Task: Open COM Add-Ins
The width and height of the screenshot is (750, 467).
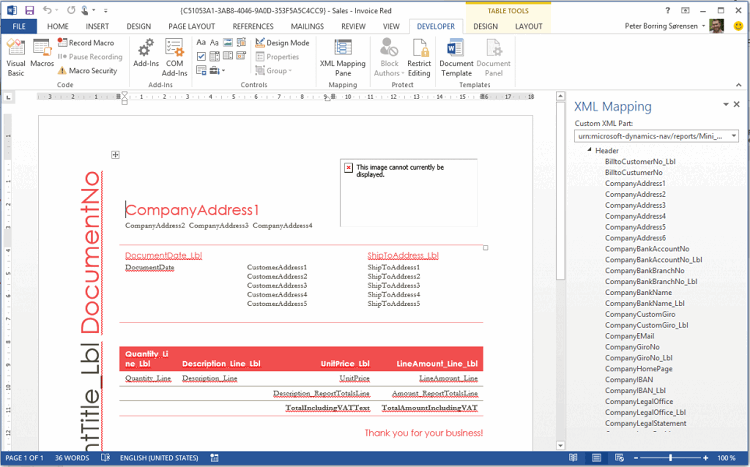Action: [175, 55]
